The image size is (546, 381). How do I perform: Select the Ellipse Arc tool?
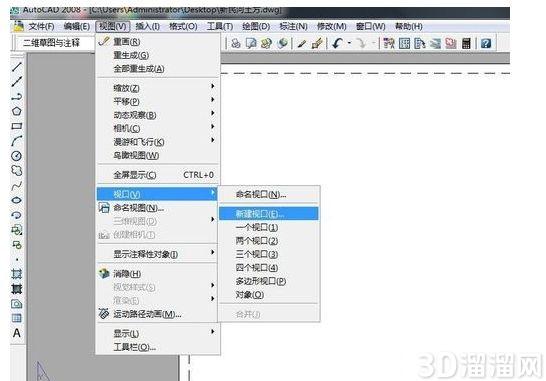[17, 215]
